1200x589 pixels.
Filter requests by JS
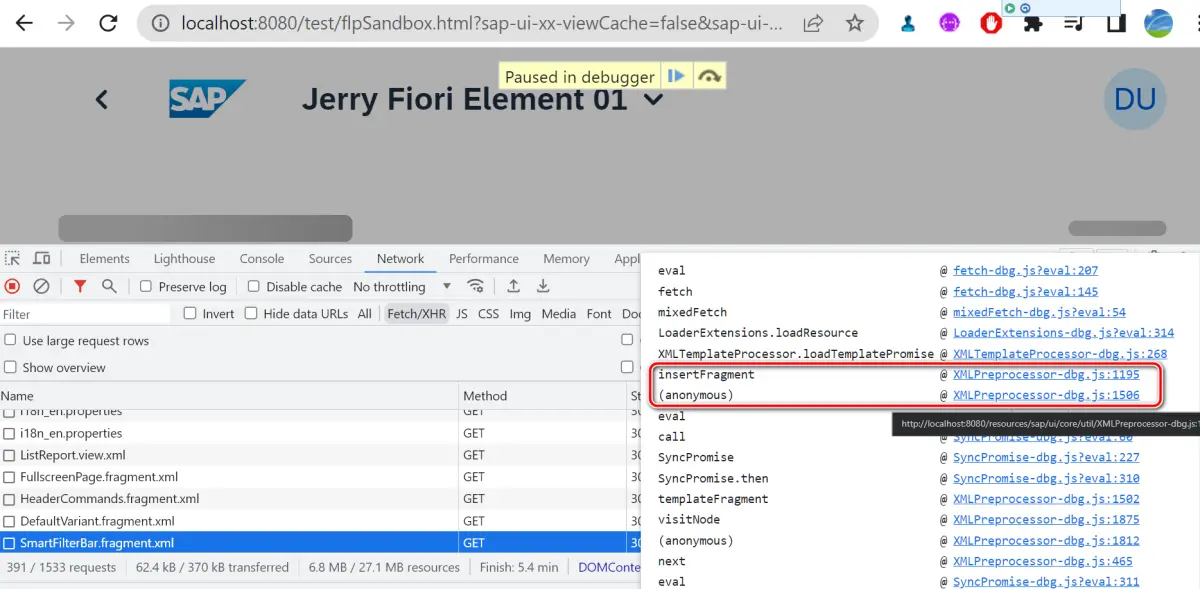(462, 313)
